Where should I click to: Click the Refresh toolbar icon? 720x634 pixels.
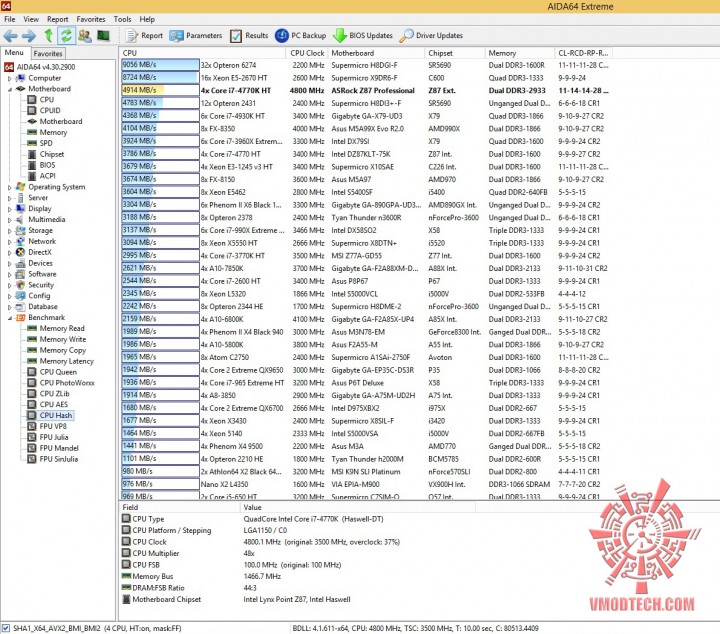click(x=67, y=36)
